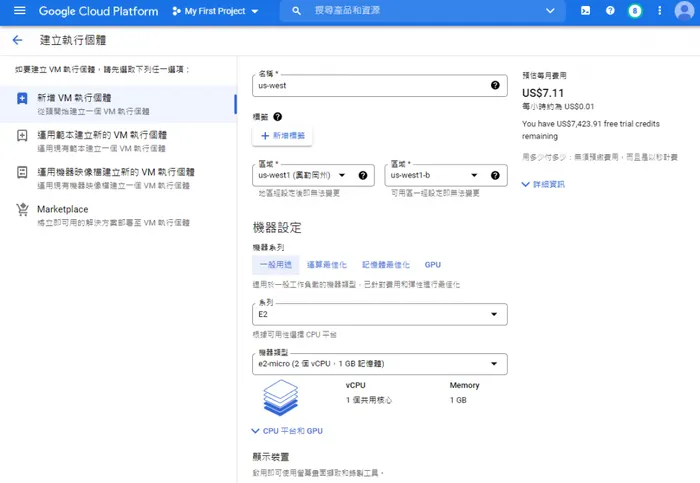Select create VM from template option

click(118, 141)
